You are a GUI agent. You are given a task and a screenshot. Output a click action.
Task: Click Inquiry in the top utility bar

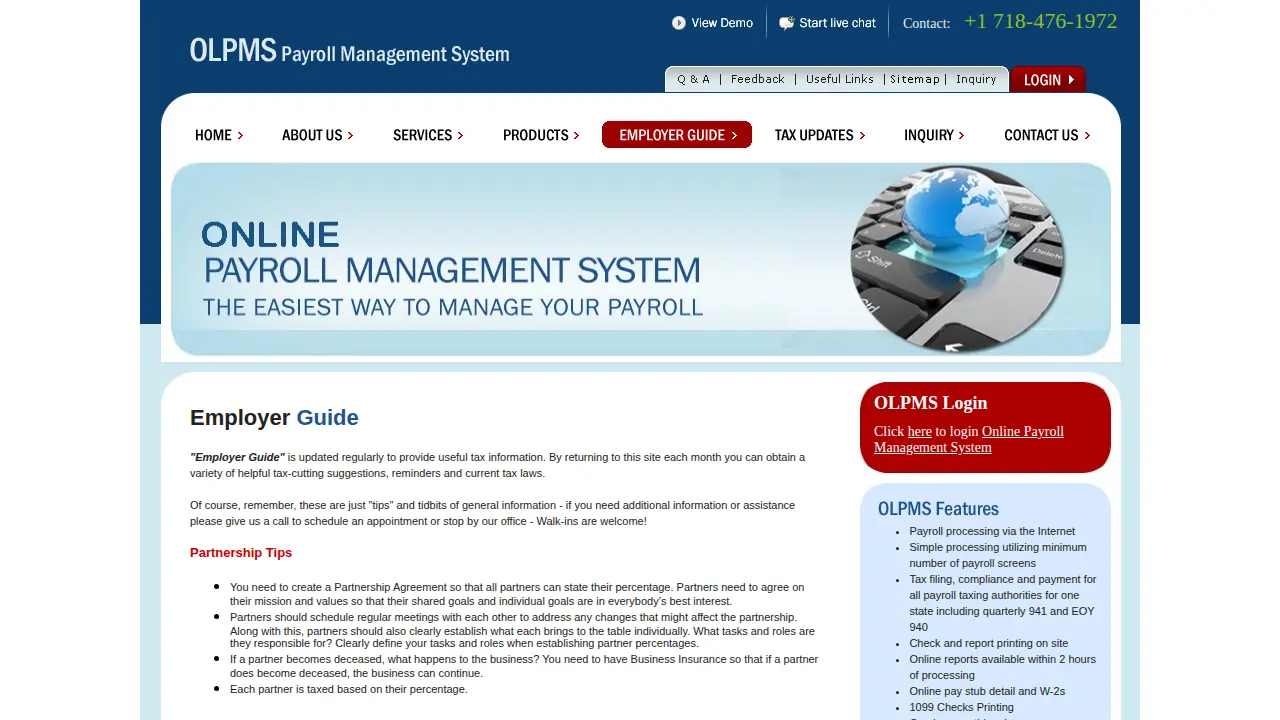[x=976, y=79]
